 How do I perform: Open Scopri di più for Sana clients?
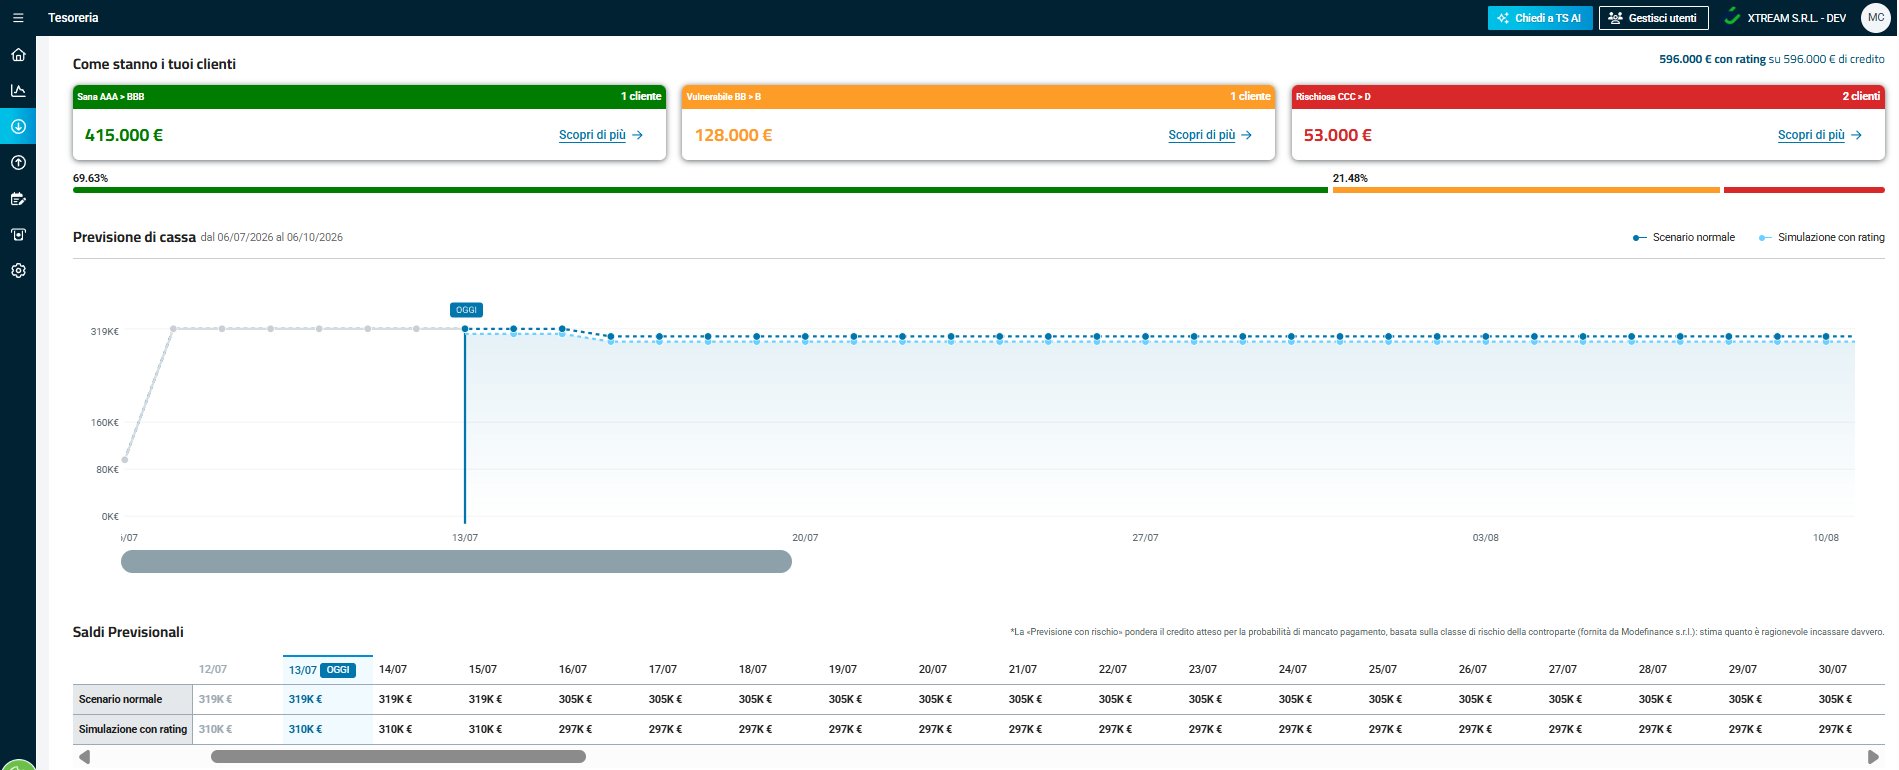tap(601, 135)
